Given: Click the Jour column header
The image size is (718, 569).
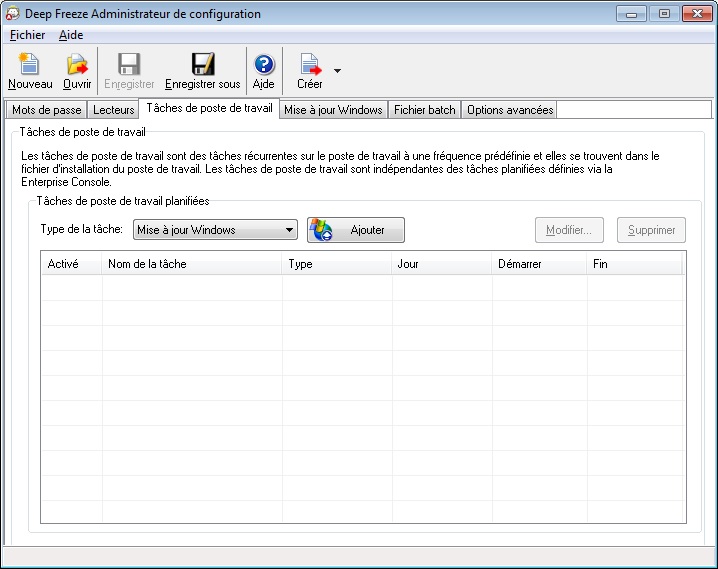Looking at the screenshot, I should pyautogui.click(x=442, y=264).
